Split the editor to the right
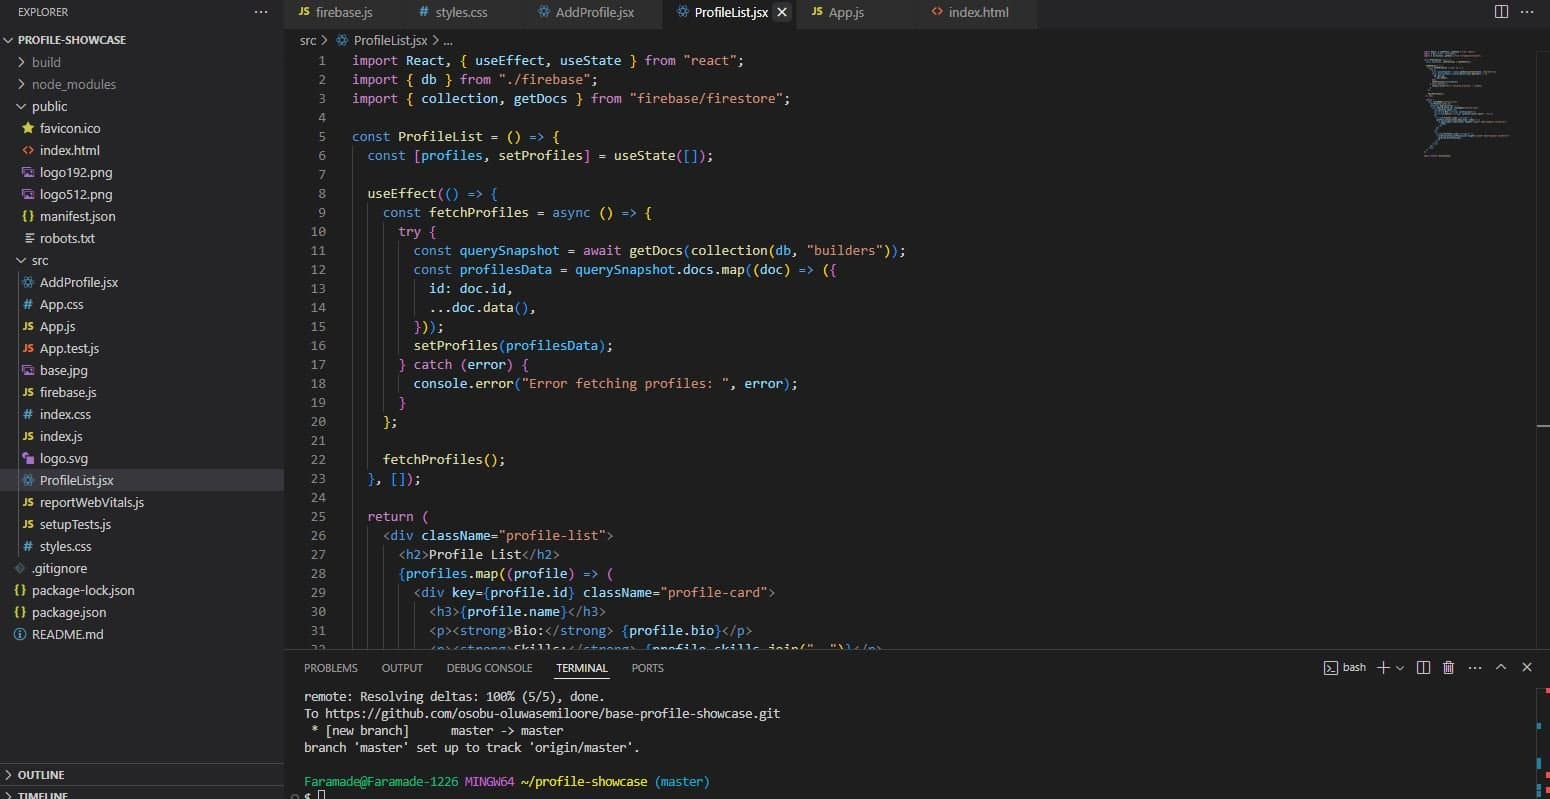The height and width of the screenshot is (799, 1550). (x=1501, y=12)
